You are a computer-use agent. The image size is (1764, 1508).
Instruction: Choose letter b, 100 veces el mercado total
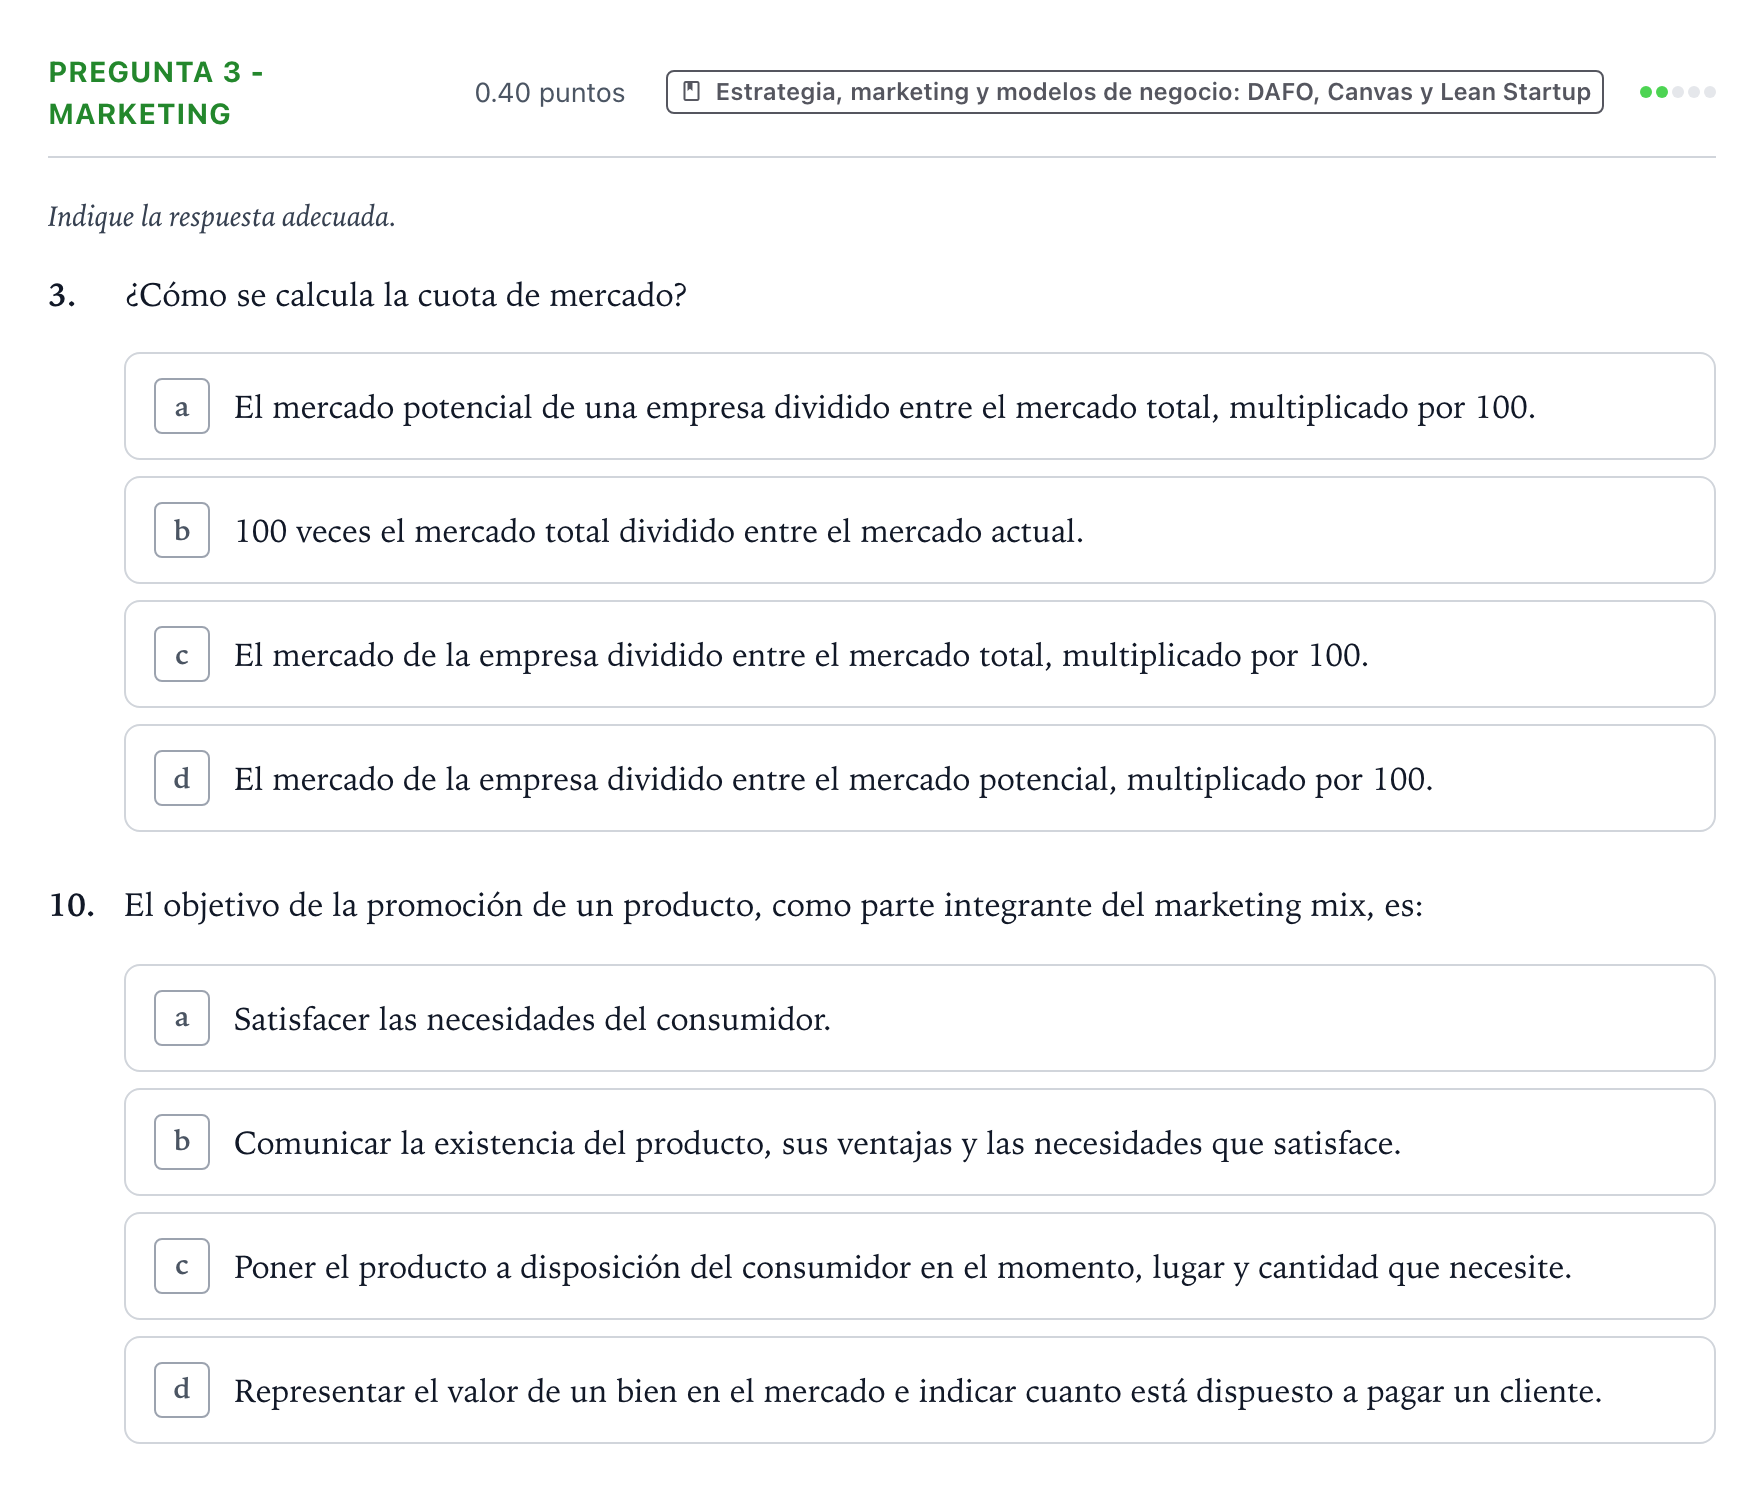tap(919, 530)
